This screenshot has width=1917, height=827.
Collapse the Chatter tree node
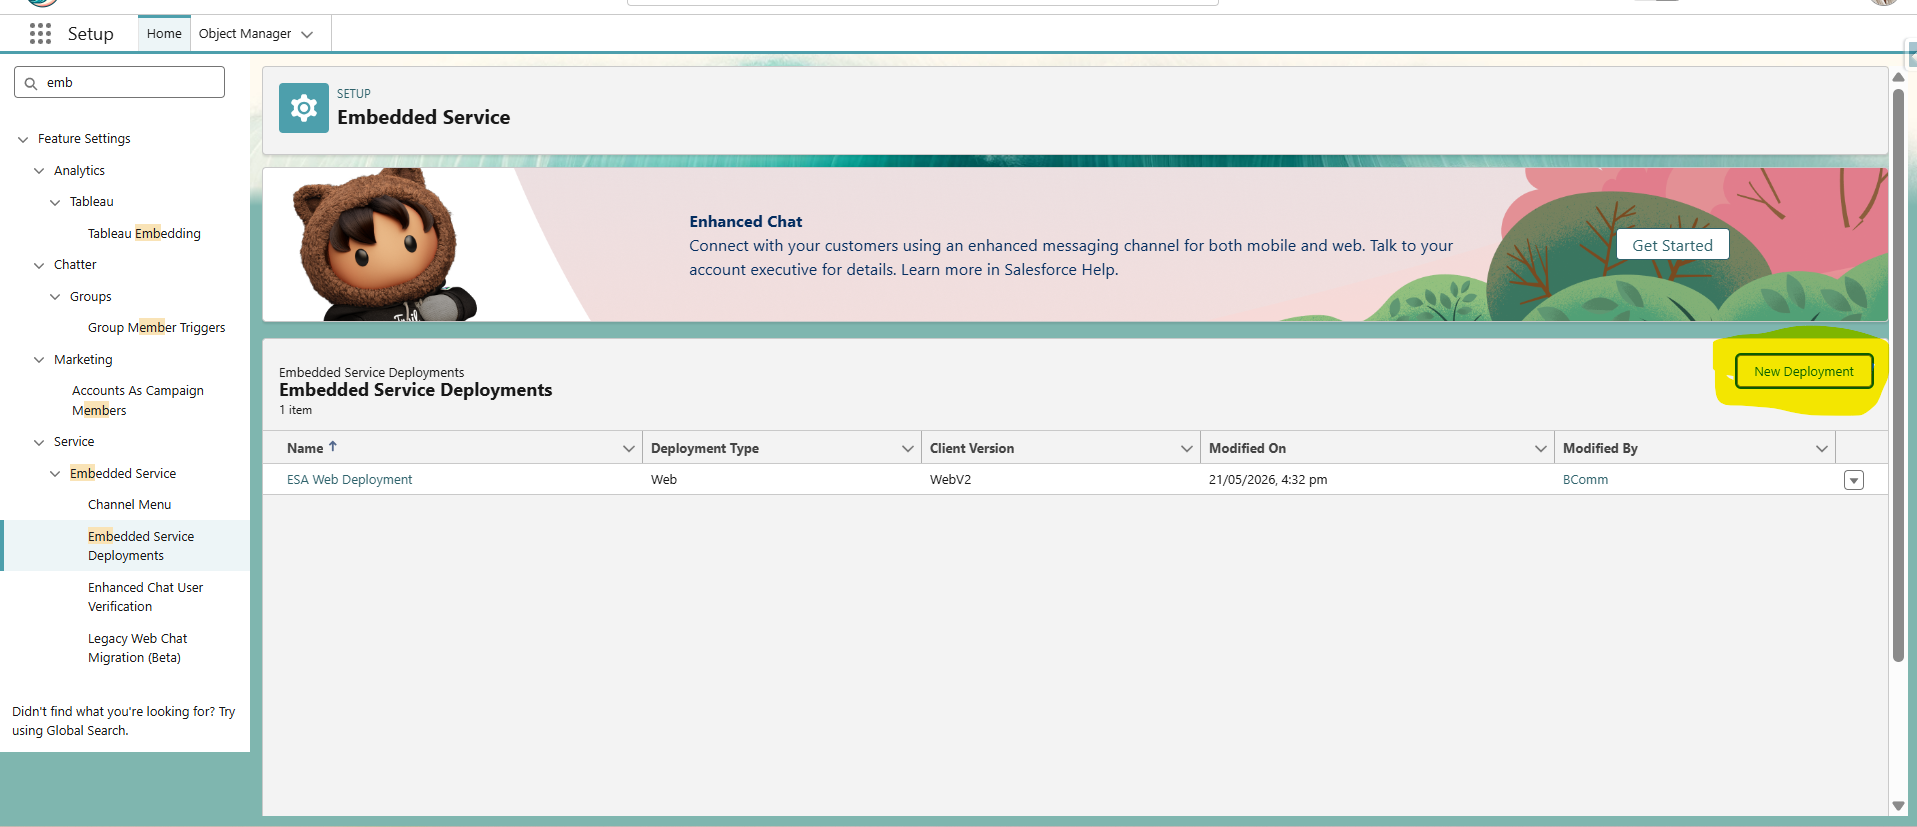click(x=39, y=266)
